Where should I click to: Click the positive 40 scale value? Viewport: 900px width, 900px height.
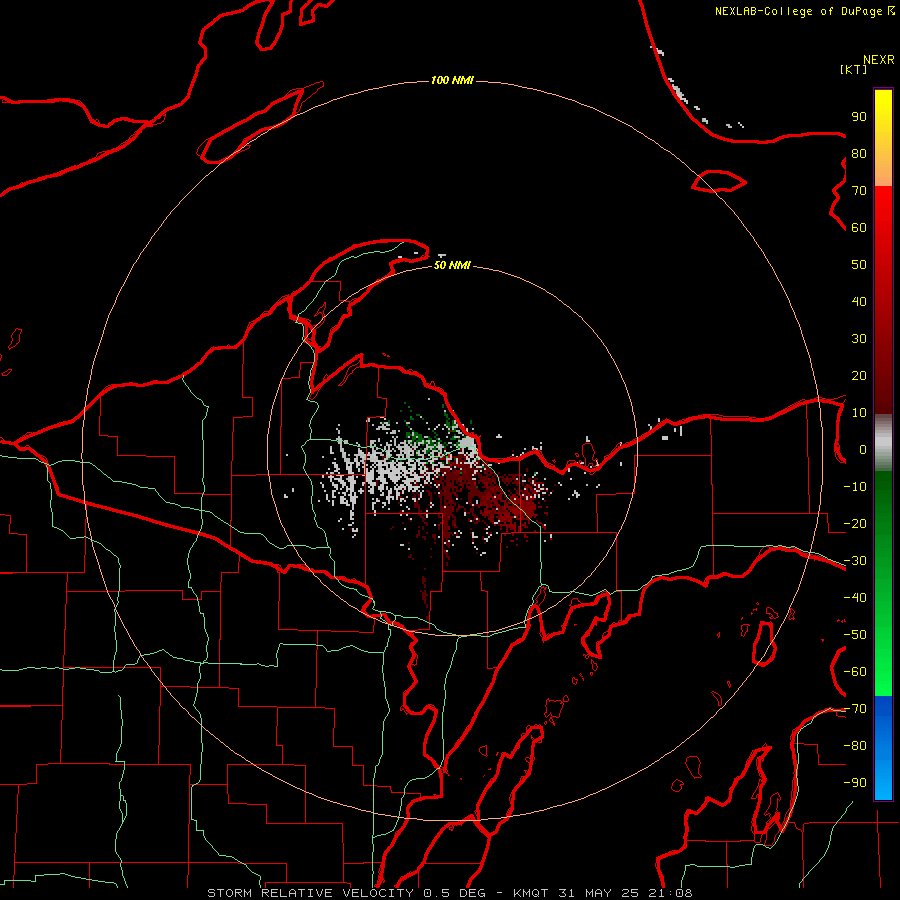tap(859, 301)
